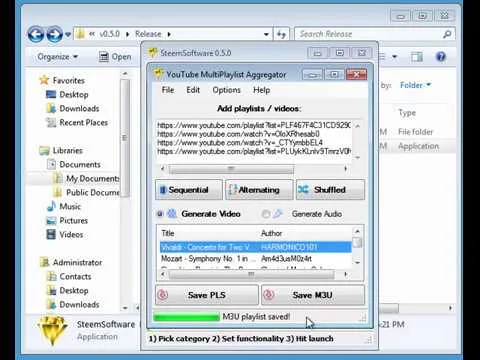Click the Release breadcrumb segment

[x=148, y=34]
